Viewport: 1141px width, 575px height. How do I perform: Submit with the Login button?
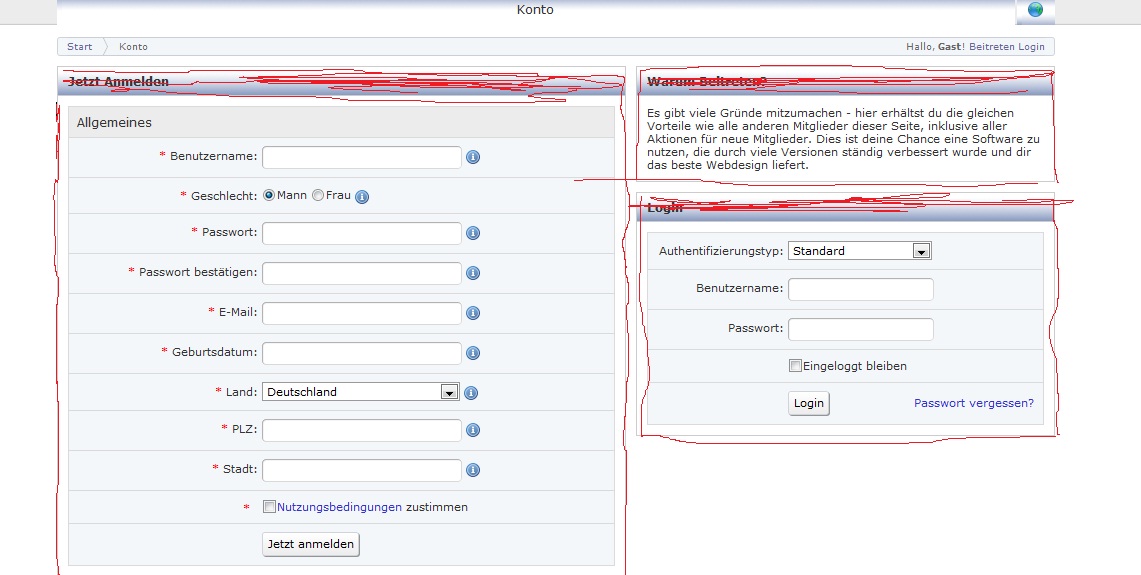pyautogui.click(x=808, y=402)
